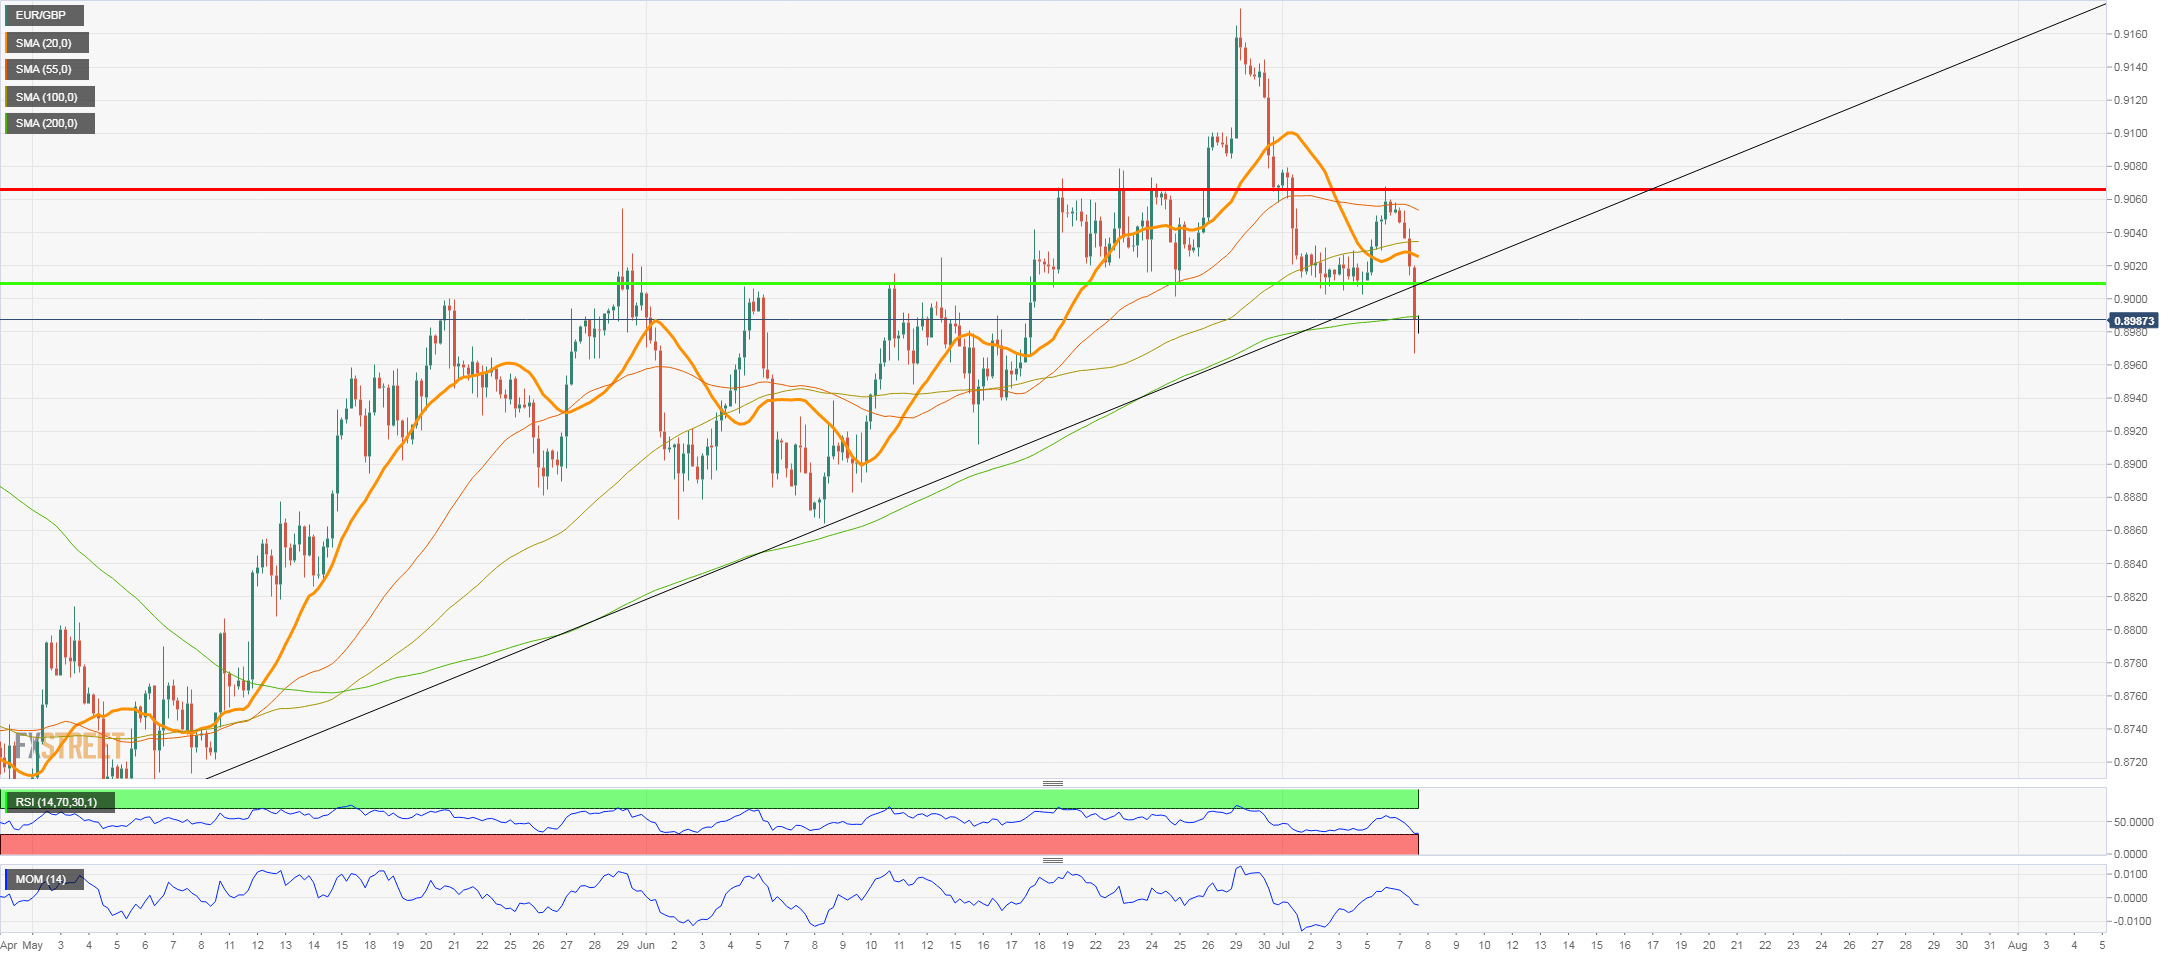Click the 31 date label on time axis

(x=1990, y=945)
